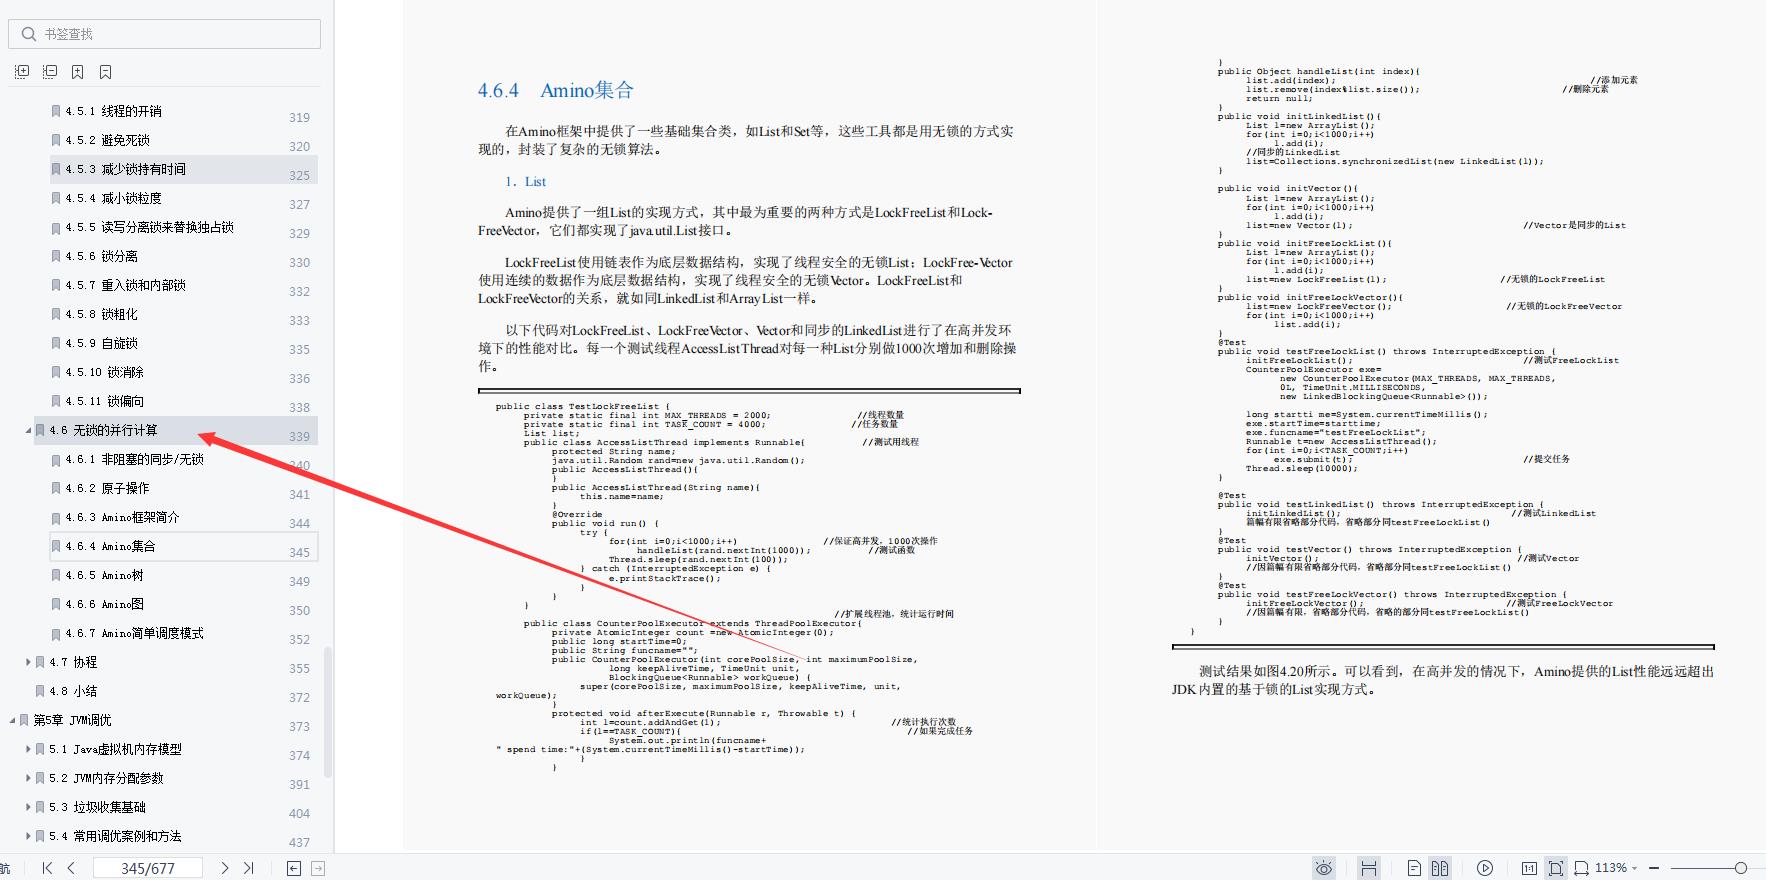The image size is (1766, 880).
Task: Open bookmark 4.6.6 Amino图
Action: (104, 604)
